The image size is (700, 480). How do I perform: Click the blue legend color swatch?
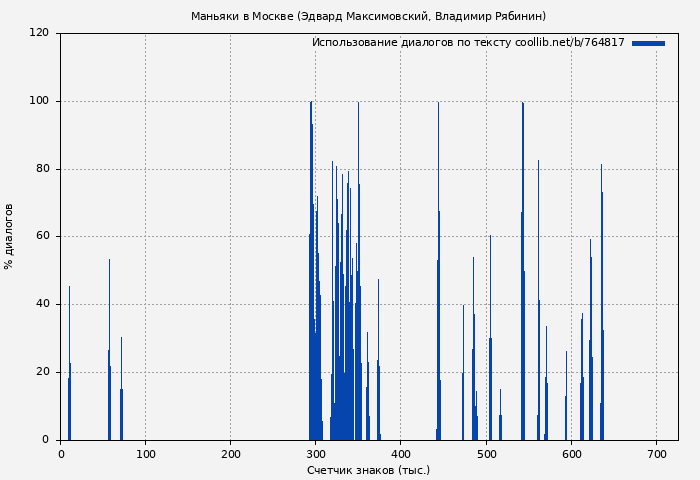pos(648,43)
